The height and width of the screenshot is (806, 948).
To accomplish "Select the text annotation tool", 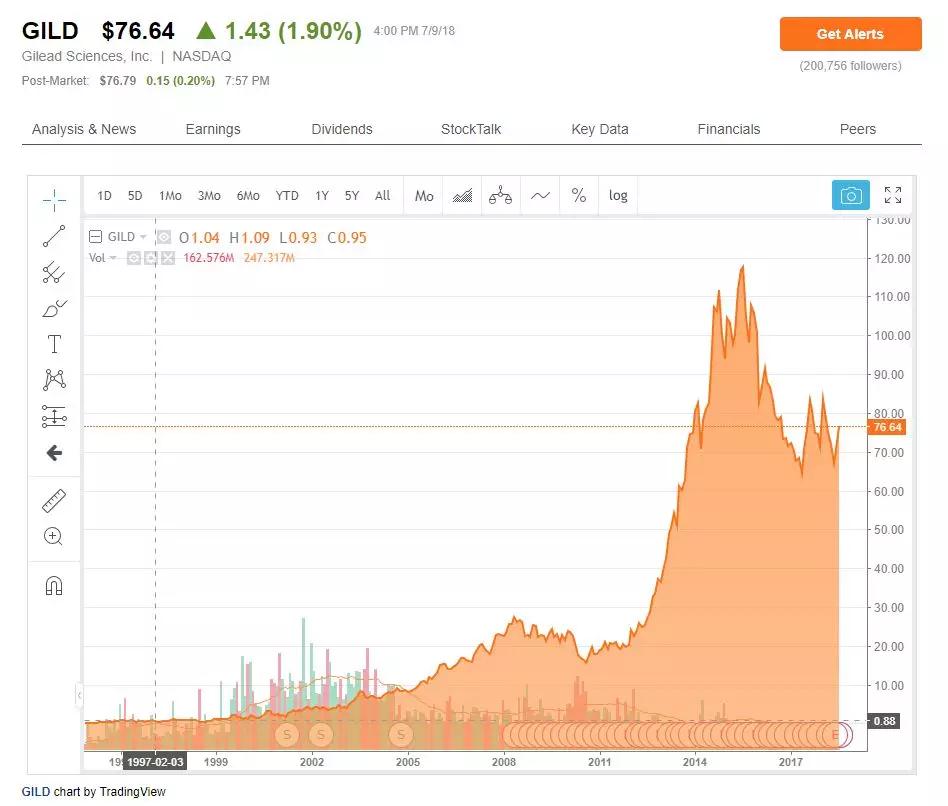I will coord(54,345).
